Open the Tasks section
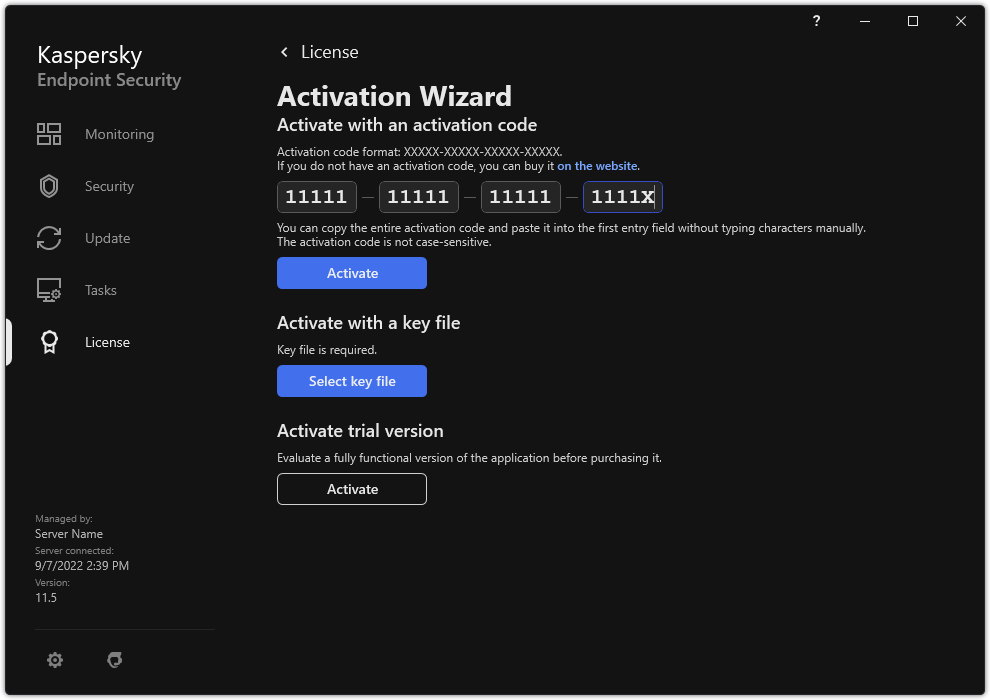990x700 pixels. pyautogui.click(x=100, y=290)
